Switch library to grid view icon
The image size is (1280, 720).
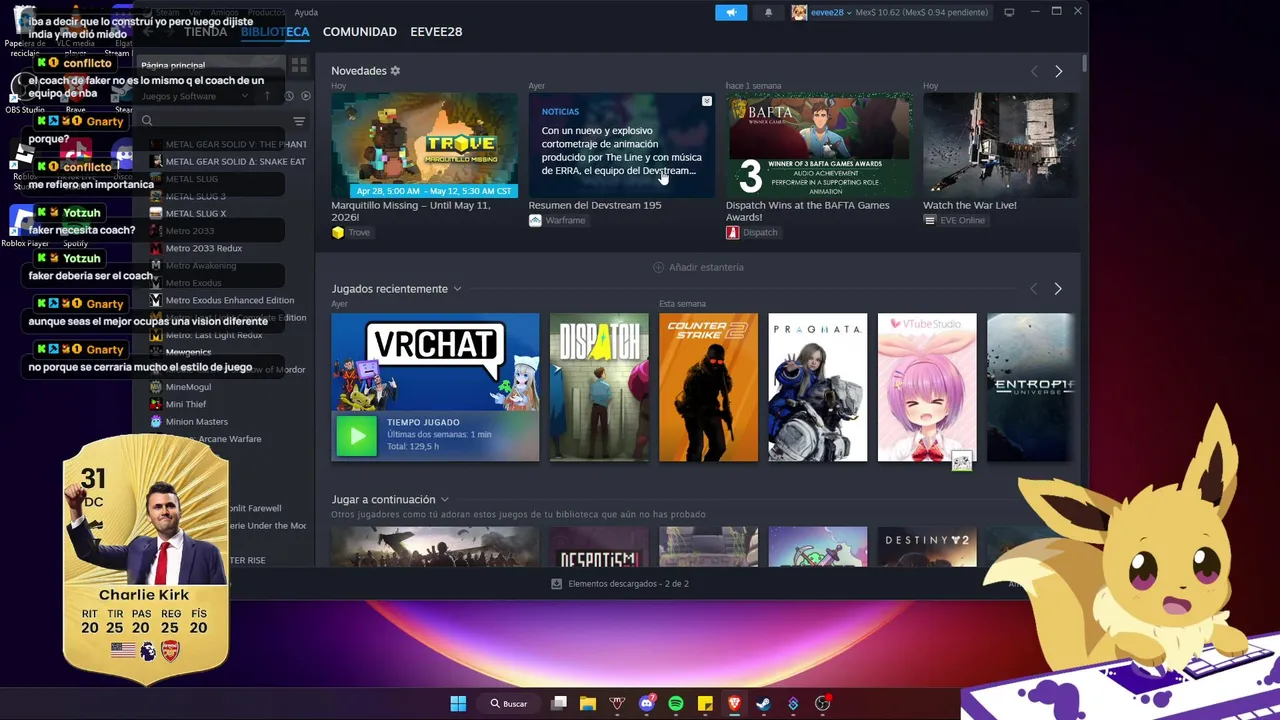point(299,65)
